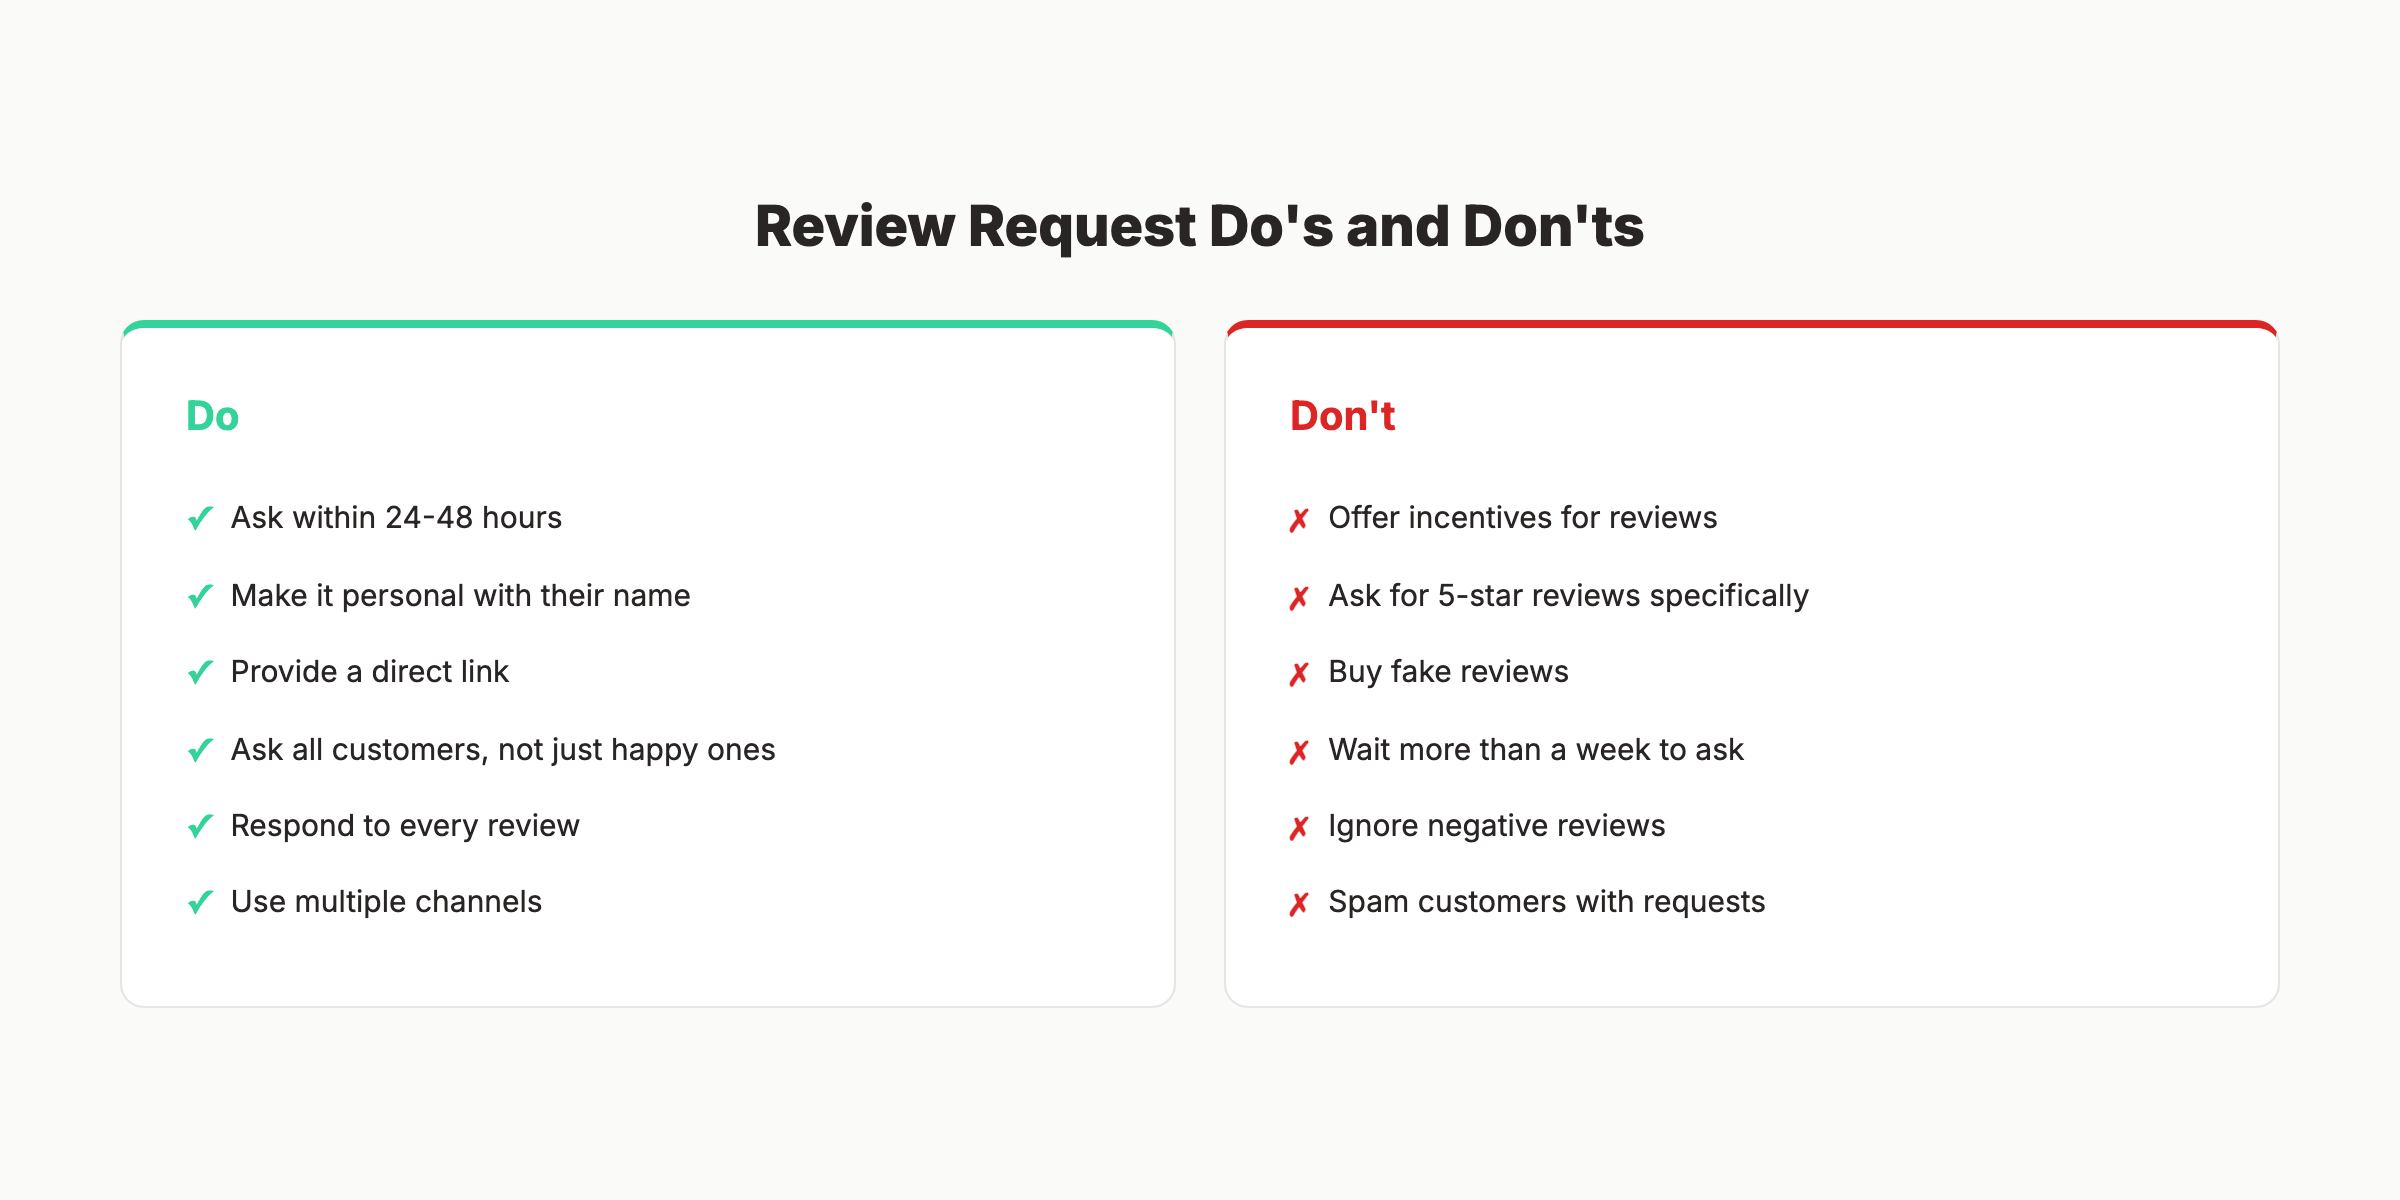2400x1200 pixels.
Task: Click the checkmark beside 'Ask within 24-48 hours'
Action: (x=199, y=518)
